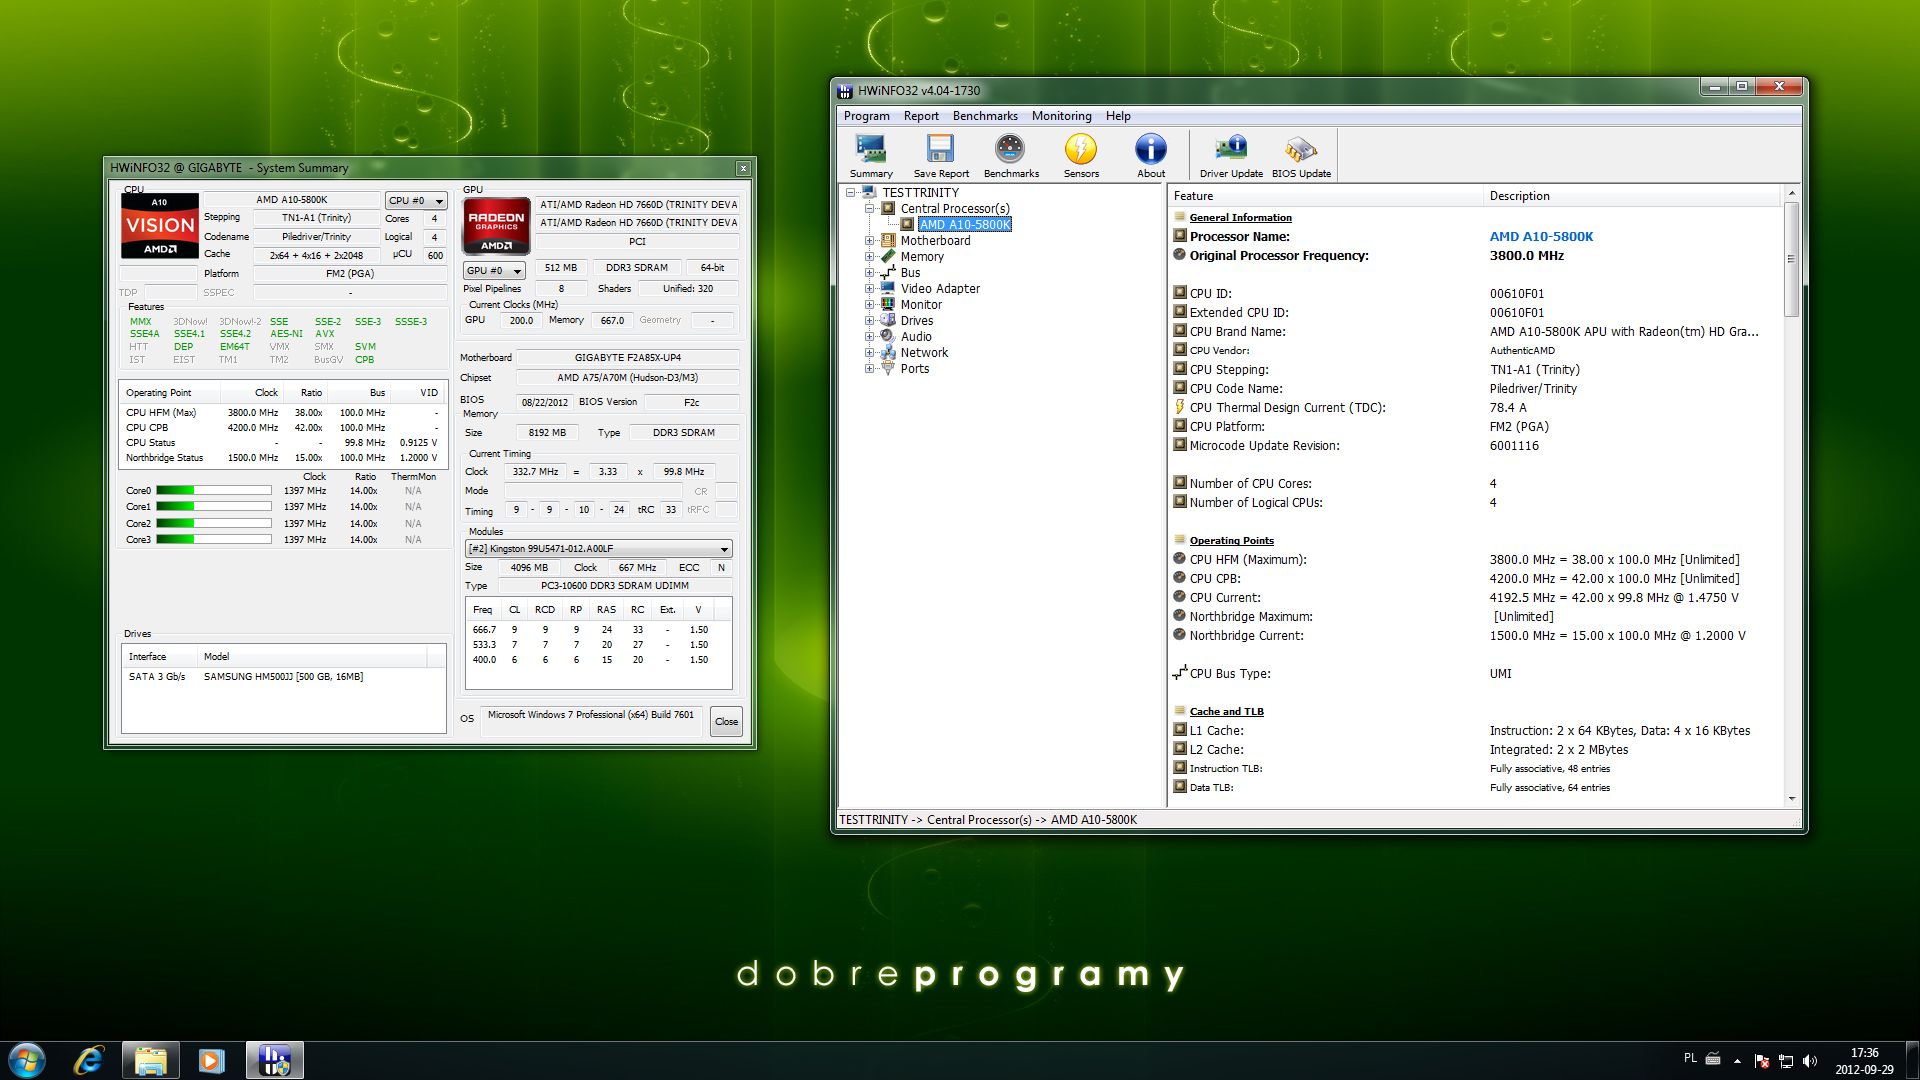1920x1080 pixels.
Task: Click the BIOS Update icon
Action: (x=1300, y=155)
